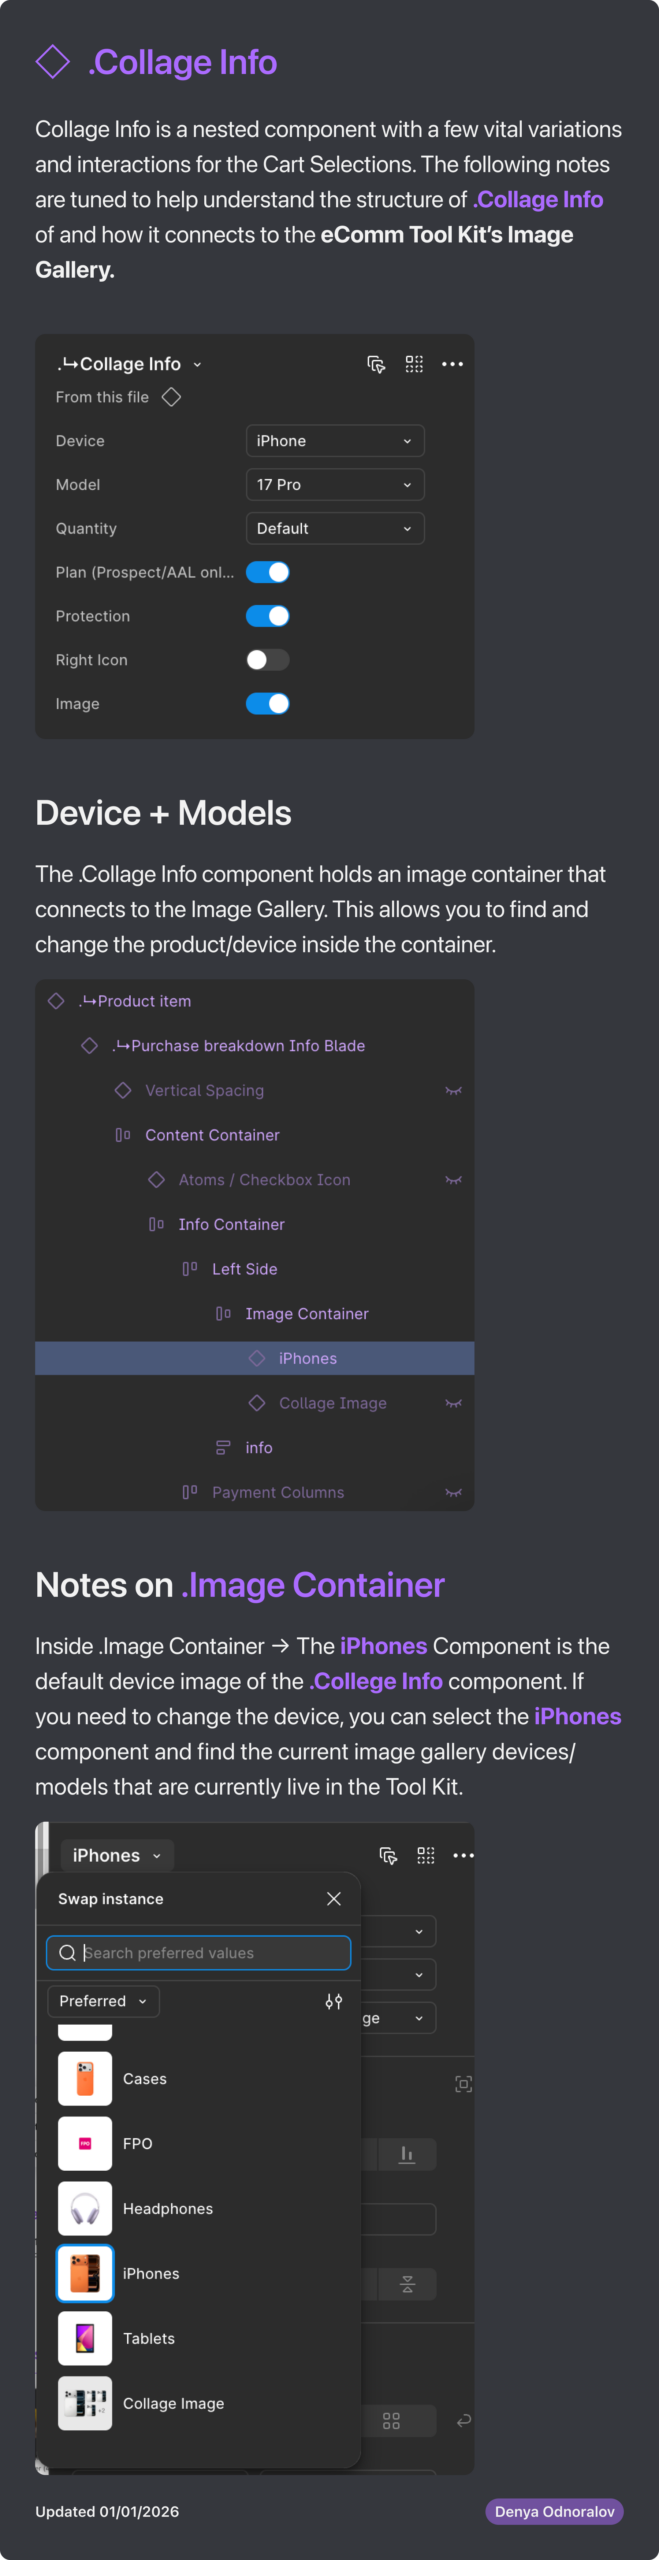This screenshot has width=659, height=2560.
Task: Click the filter settings icon in Swap instance
Action: click(334, 2001)
